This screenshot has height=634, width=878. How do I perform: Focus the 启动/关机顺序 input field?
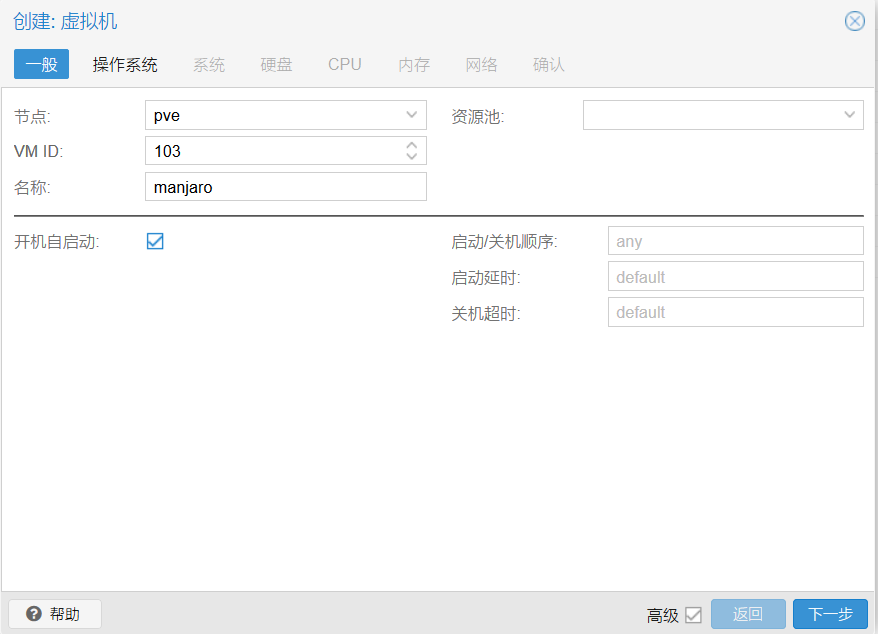coord(735,241)
